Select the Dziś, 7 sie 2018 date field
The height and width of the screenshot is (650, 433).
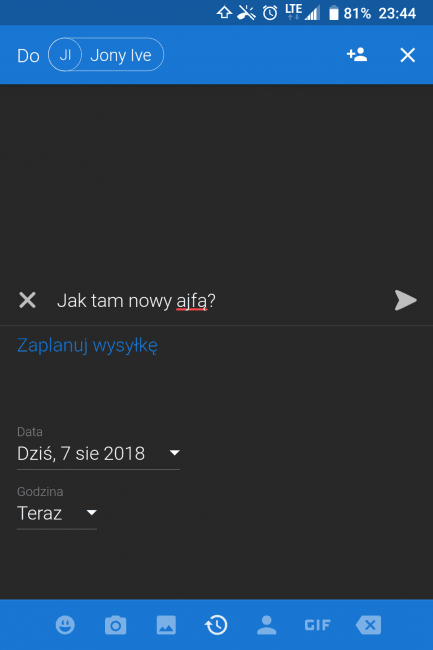(x=98, y=454)
